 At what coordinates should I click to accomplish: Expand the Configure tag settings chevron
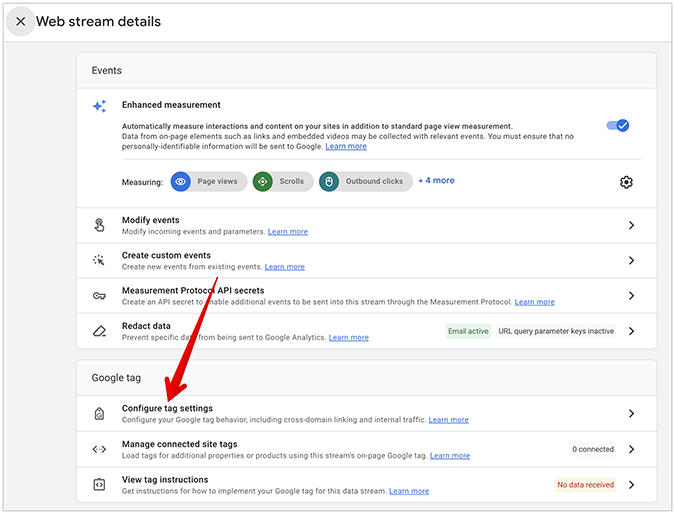(x=631, y=414)
